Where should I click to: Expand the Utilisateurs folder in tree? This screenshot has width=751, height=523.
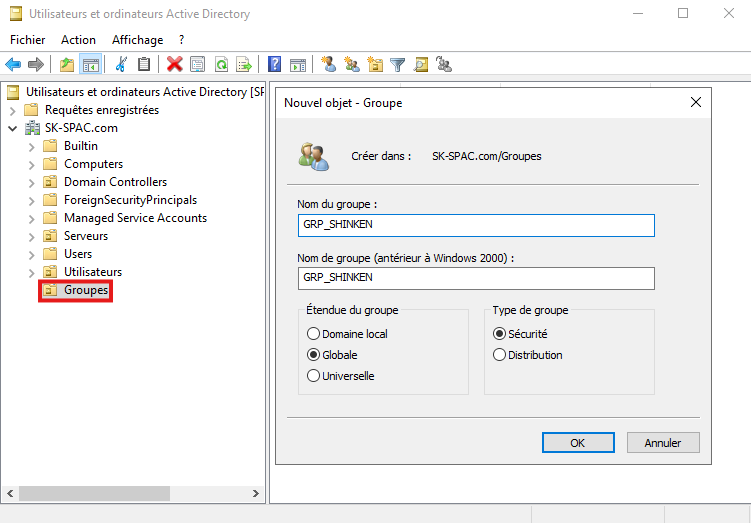[32, 272]
